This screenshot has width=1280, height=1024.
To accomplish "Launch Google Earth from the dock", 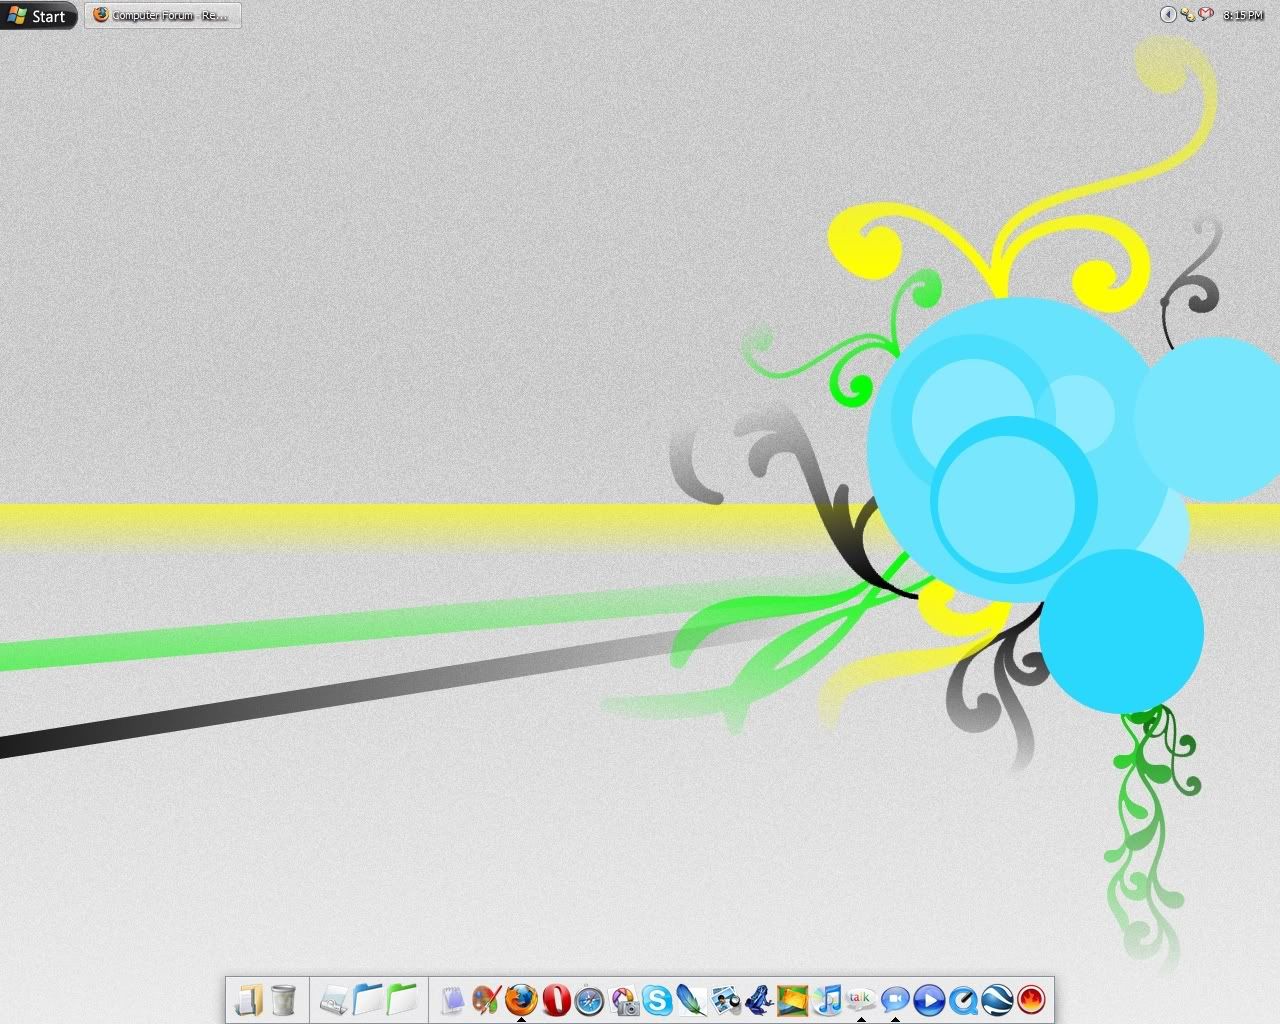I will coord(997,999).
